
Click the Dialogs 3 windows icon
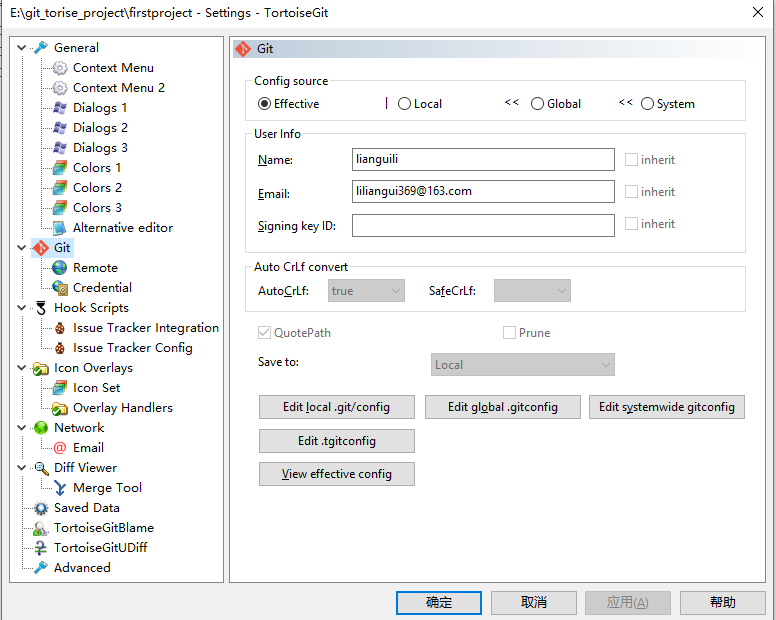coord(60,147)
